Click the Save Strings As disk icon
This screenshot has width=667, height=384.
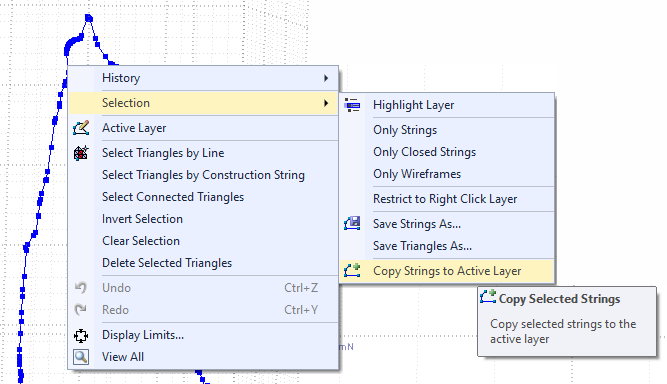coord(352,224)
